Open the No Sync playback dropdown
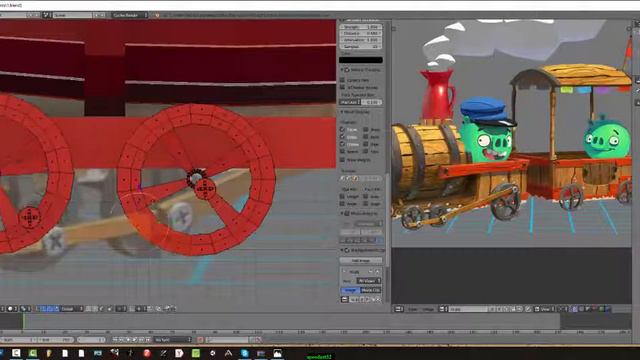The width and height of the screenshot is (640, 360). 173,340
